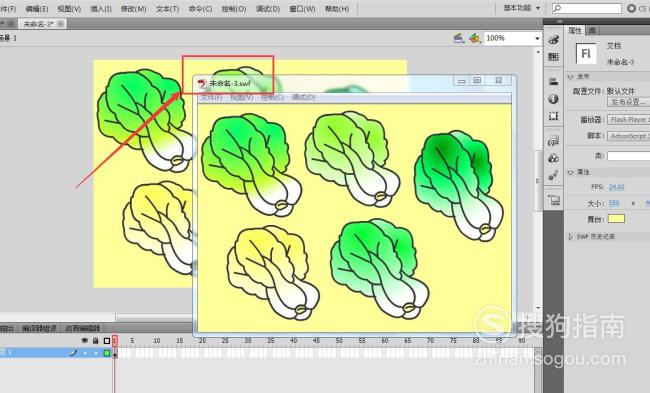Open the Color panel icon in the dock
This screenshot has height=393, width=650.
tap(553, 40)
